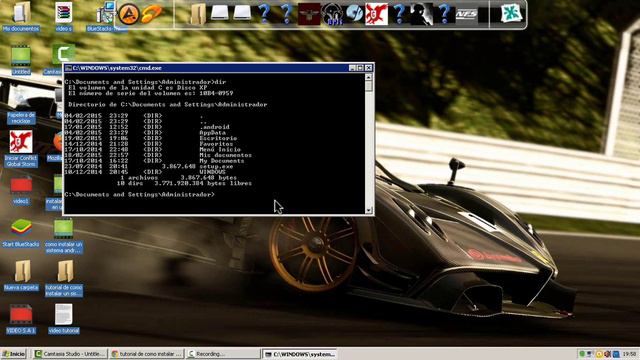
Task: Select the video1 desktop file
Action: click(21, 190)
